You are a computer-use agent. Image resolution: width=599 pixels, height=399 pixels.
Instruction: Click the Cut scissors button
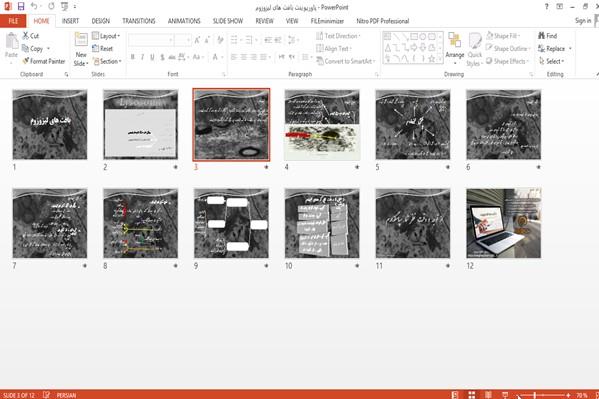tap(31, 36)
